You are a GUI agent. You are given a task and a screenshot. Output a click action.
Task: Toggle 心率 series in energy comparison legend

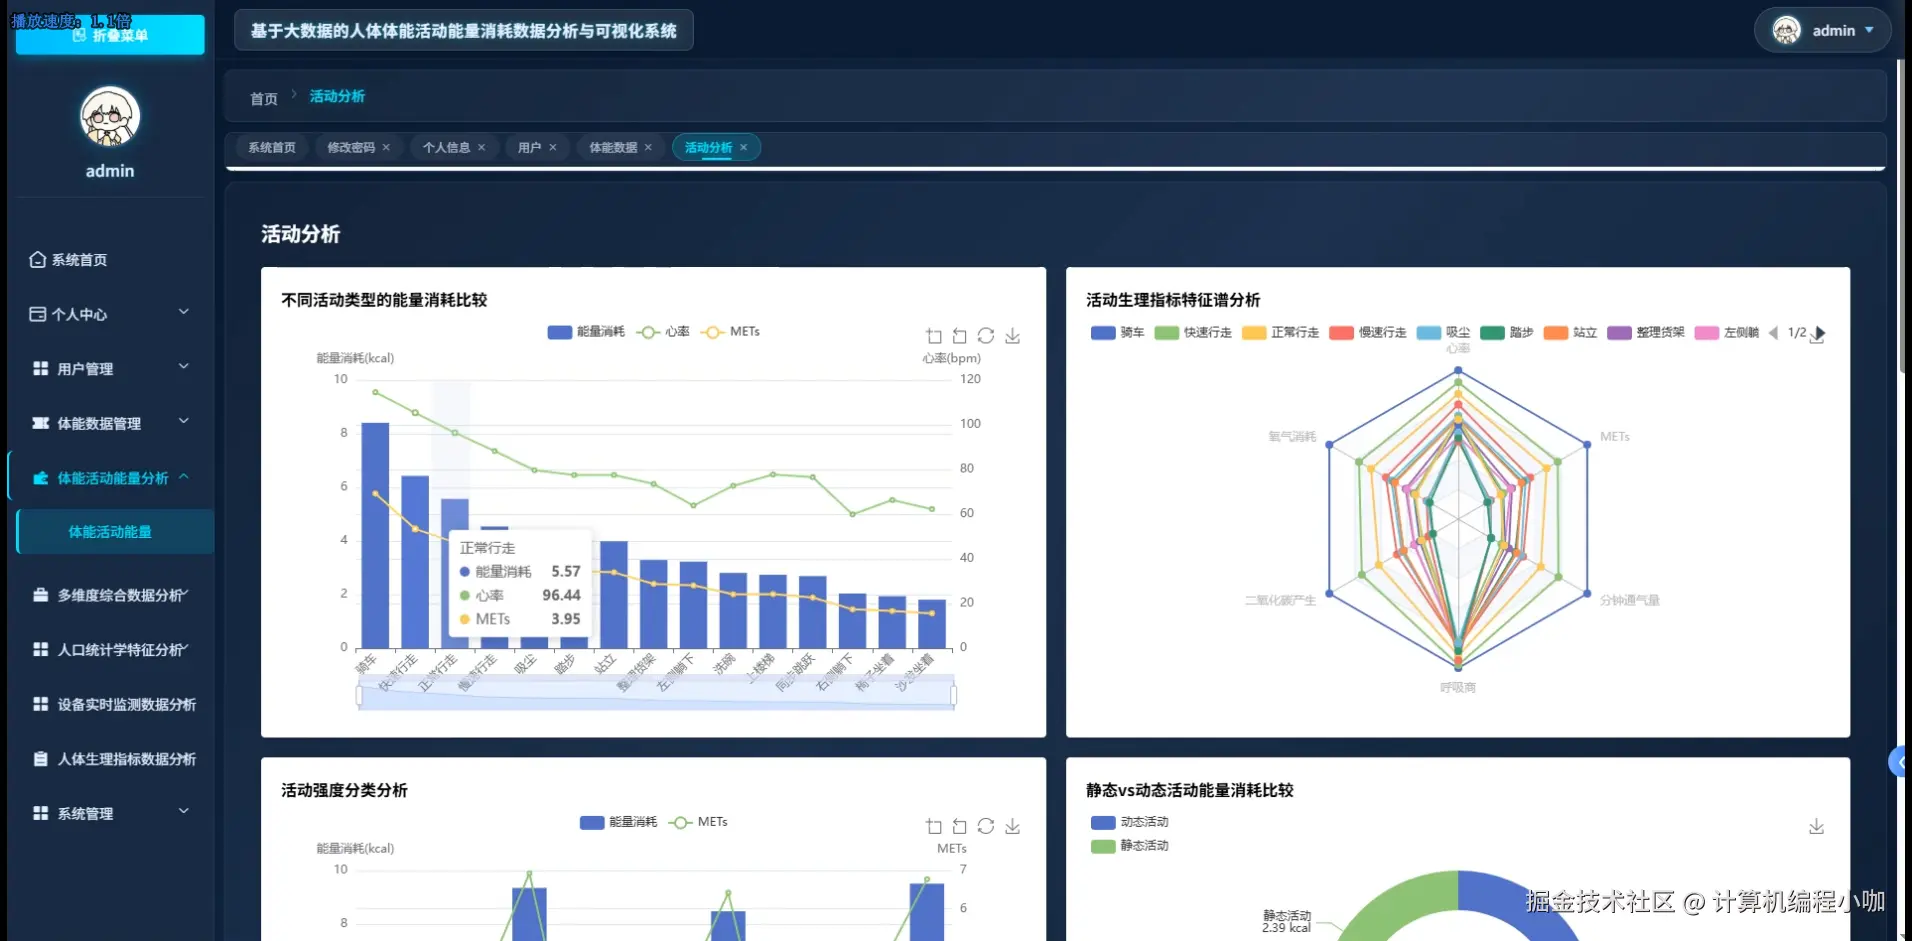point(663,332)
